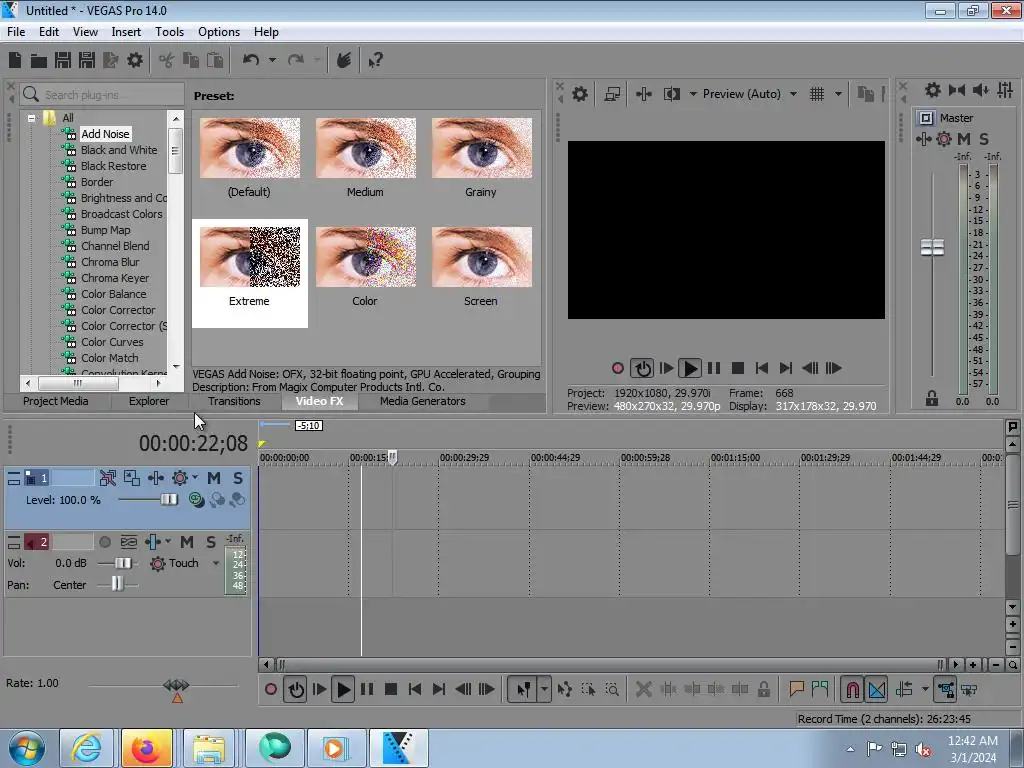Click the Open project folder icon
1024x768 pixels.
39,61
